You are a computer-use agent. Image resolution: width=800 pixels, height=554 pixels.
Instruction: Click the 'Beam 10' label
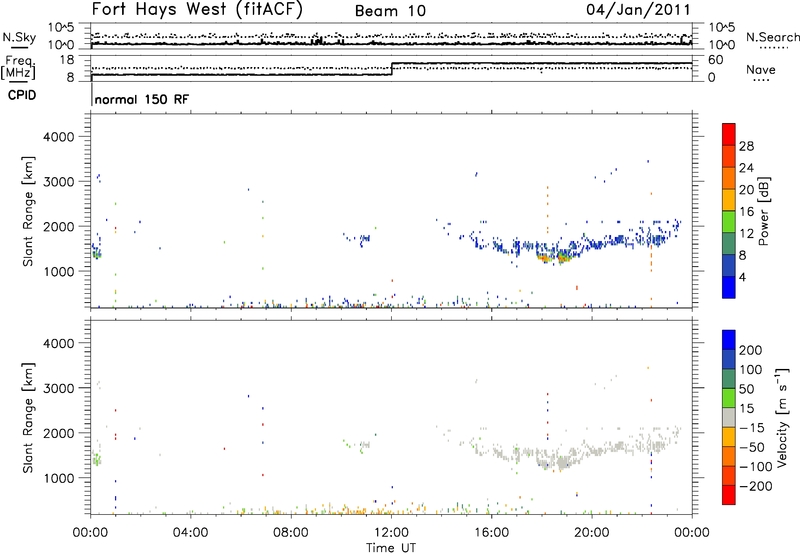(x=390, y=11)
